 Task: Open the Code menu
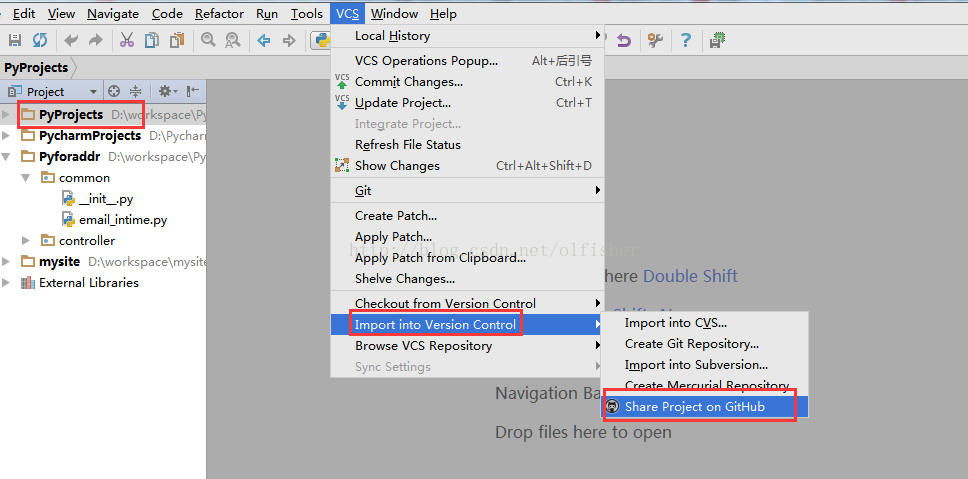tap(167, 14)
